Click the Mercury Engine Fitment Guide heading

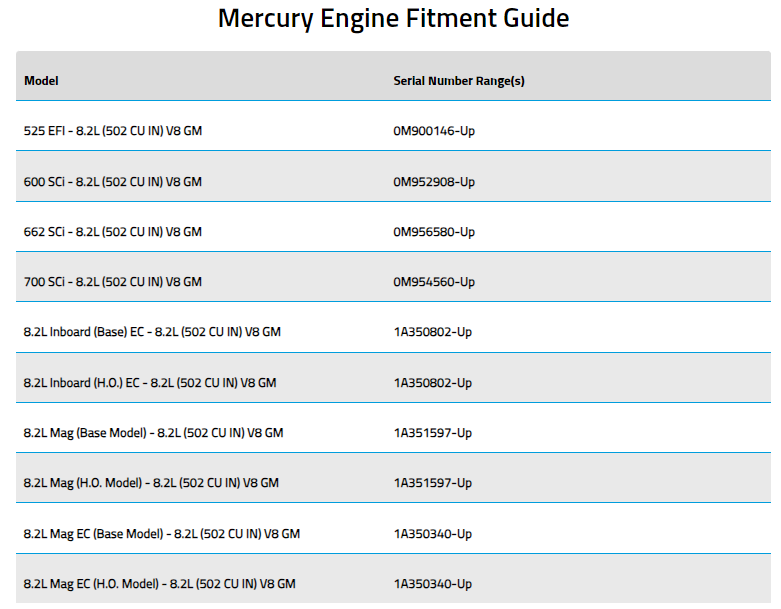(393, 18)
